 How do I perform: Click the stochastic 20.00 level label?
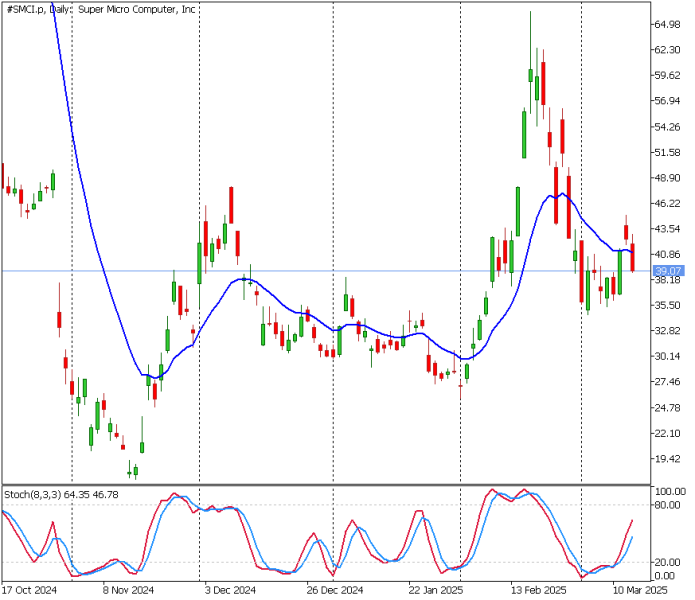(x=667, y=562)
